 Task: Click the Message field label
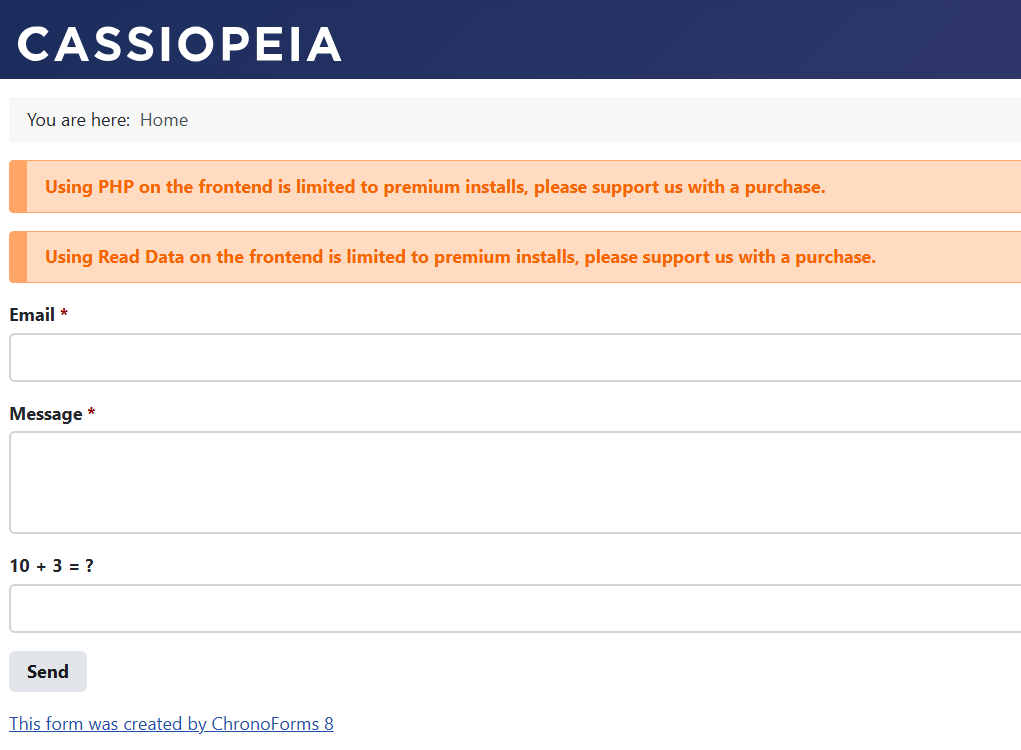46,414
